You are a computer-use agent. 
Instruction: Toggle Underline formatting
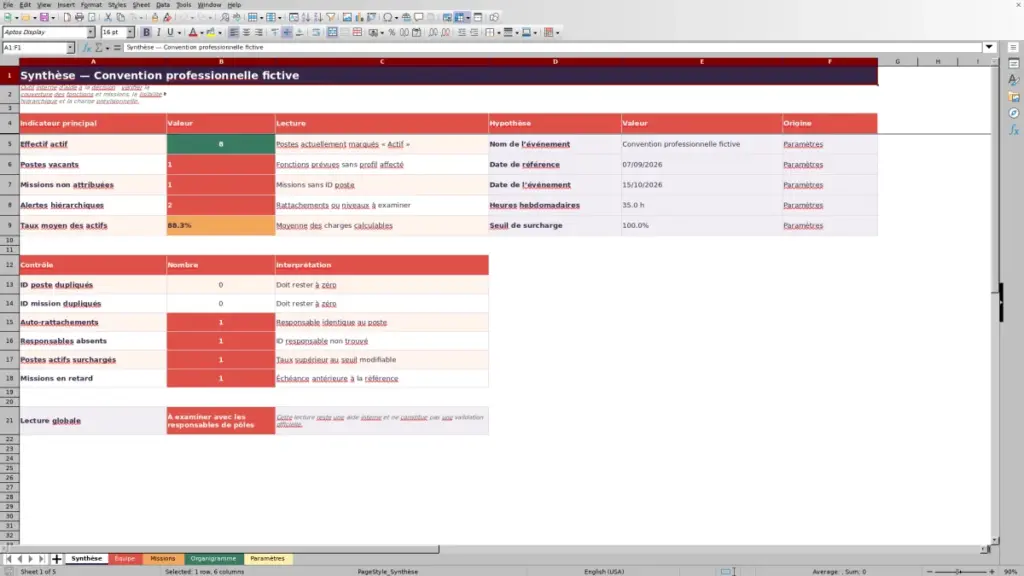coord(170,33)
